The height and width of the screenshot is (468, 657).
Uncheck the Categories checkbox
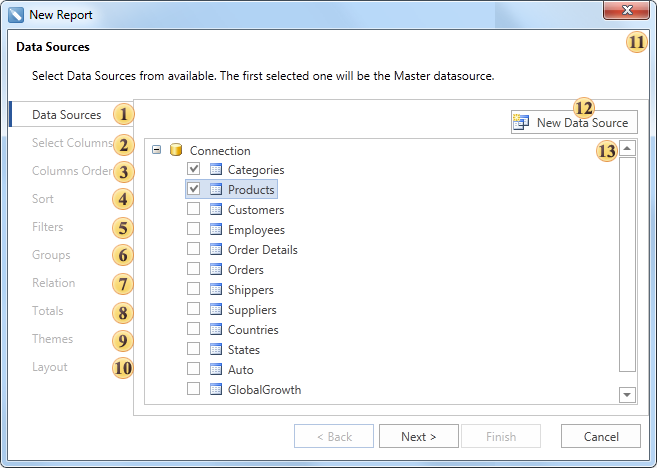point(194,170)
